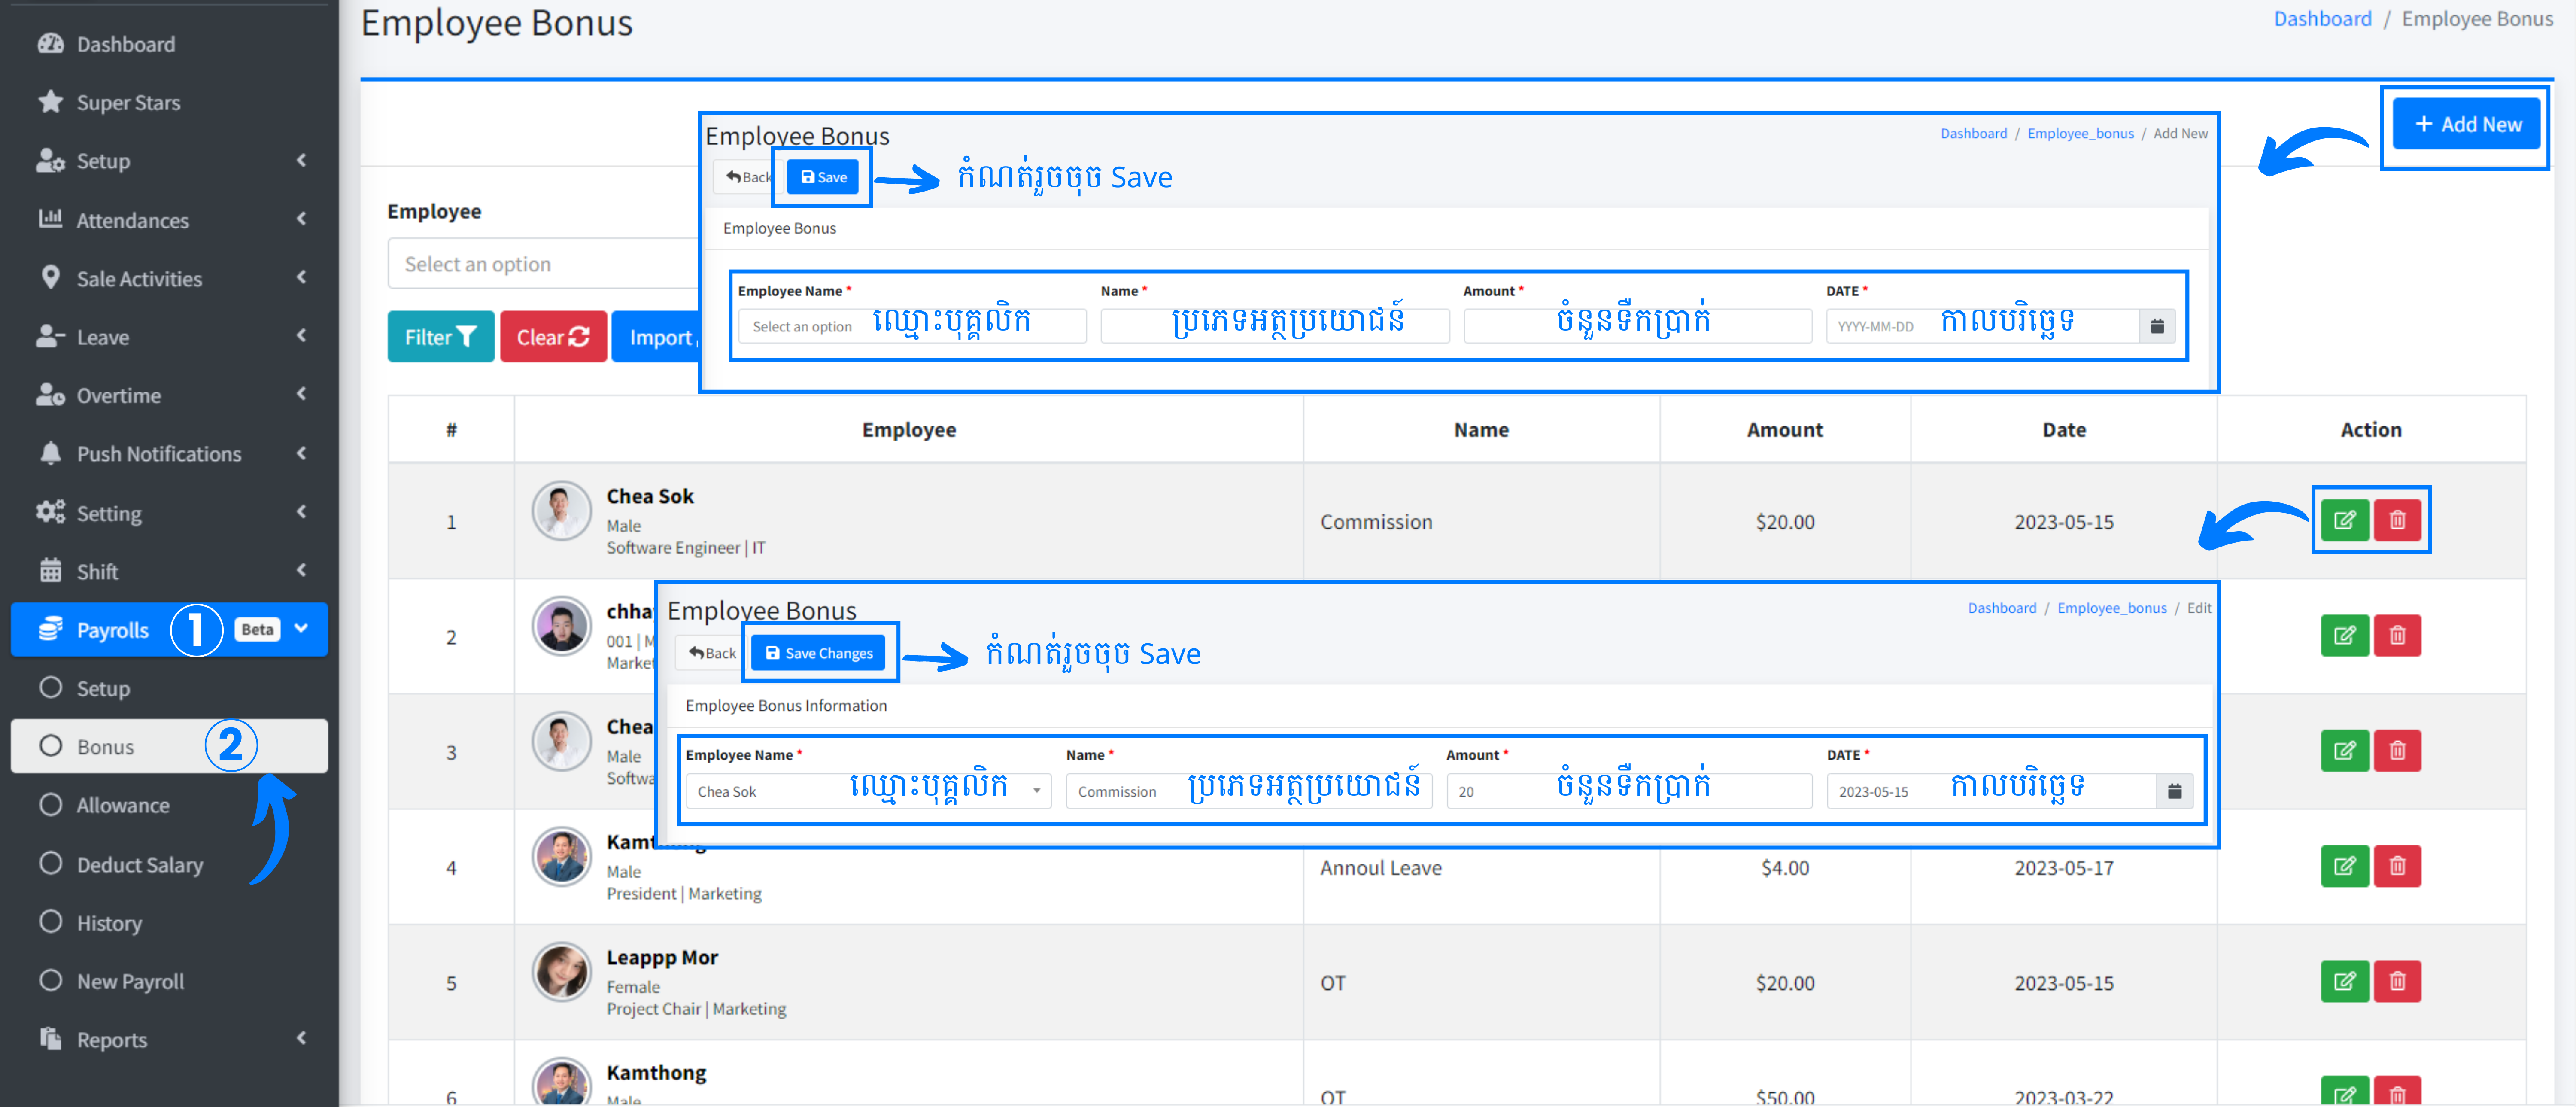2576x1107 pixels.
Task: Click Save Changes in the Edit panel
Action: (818, 653)
